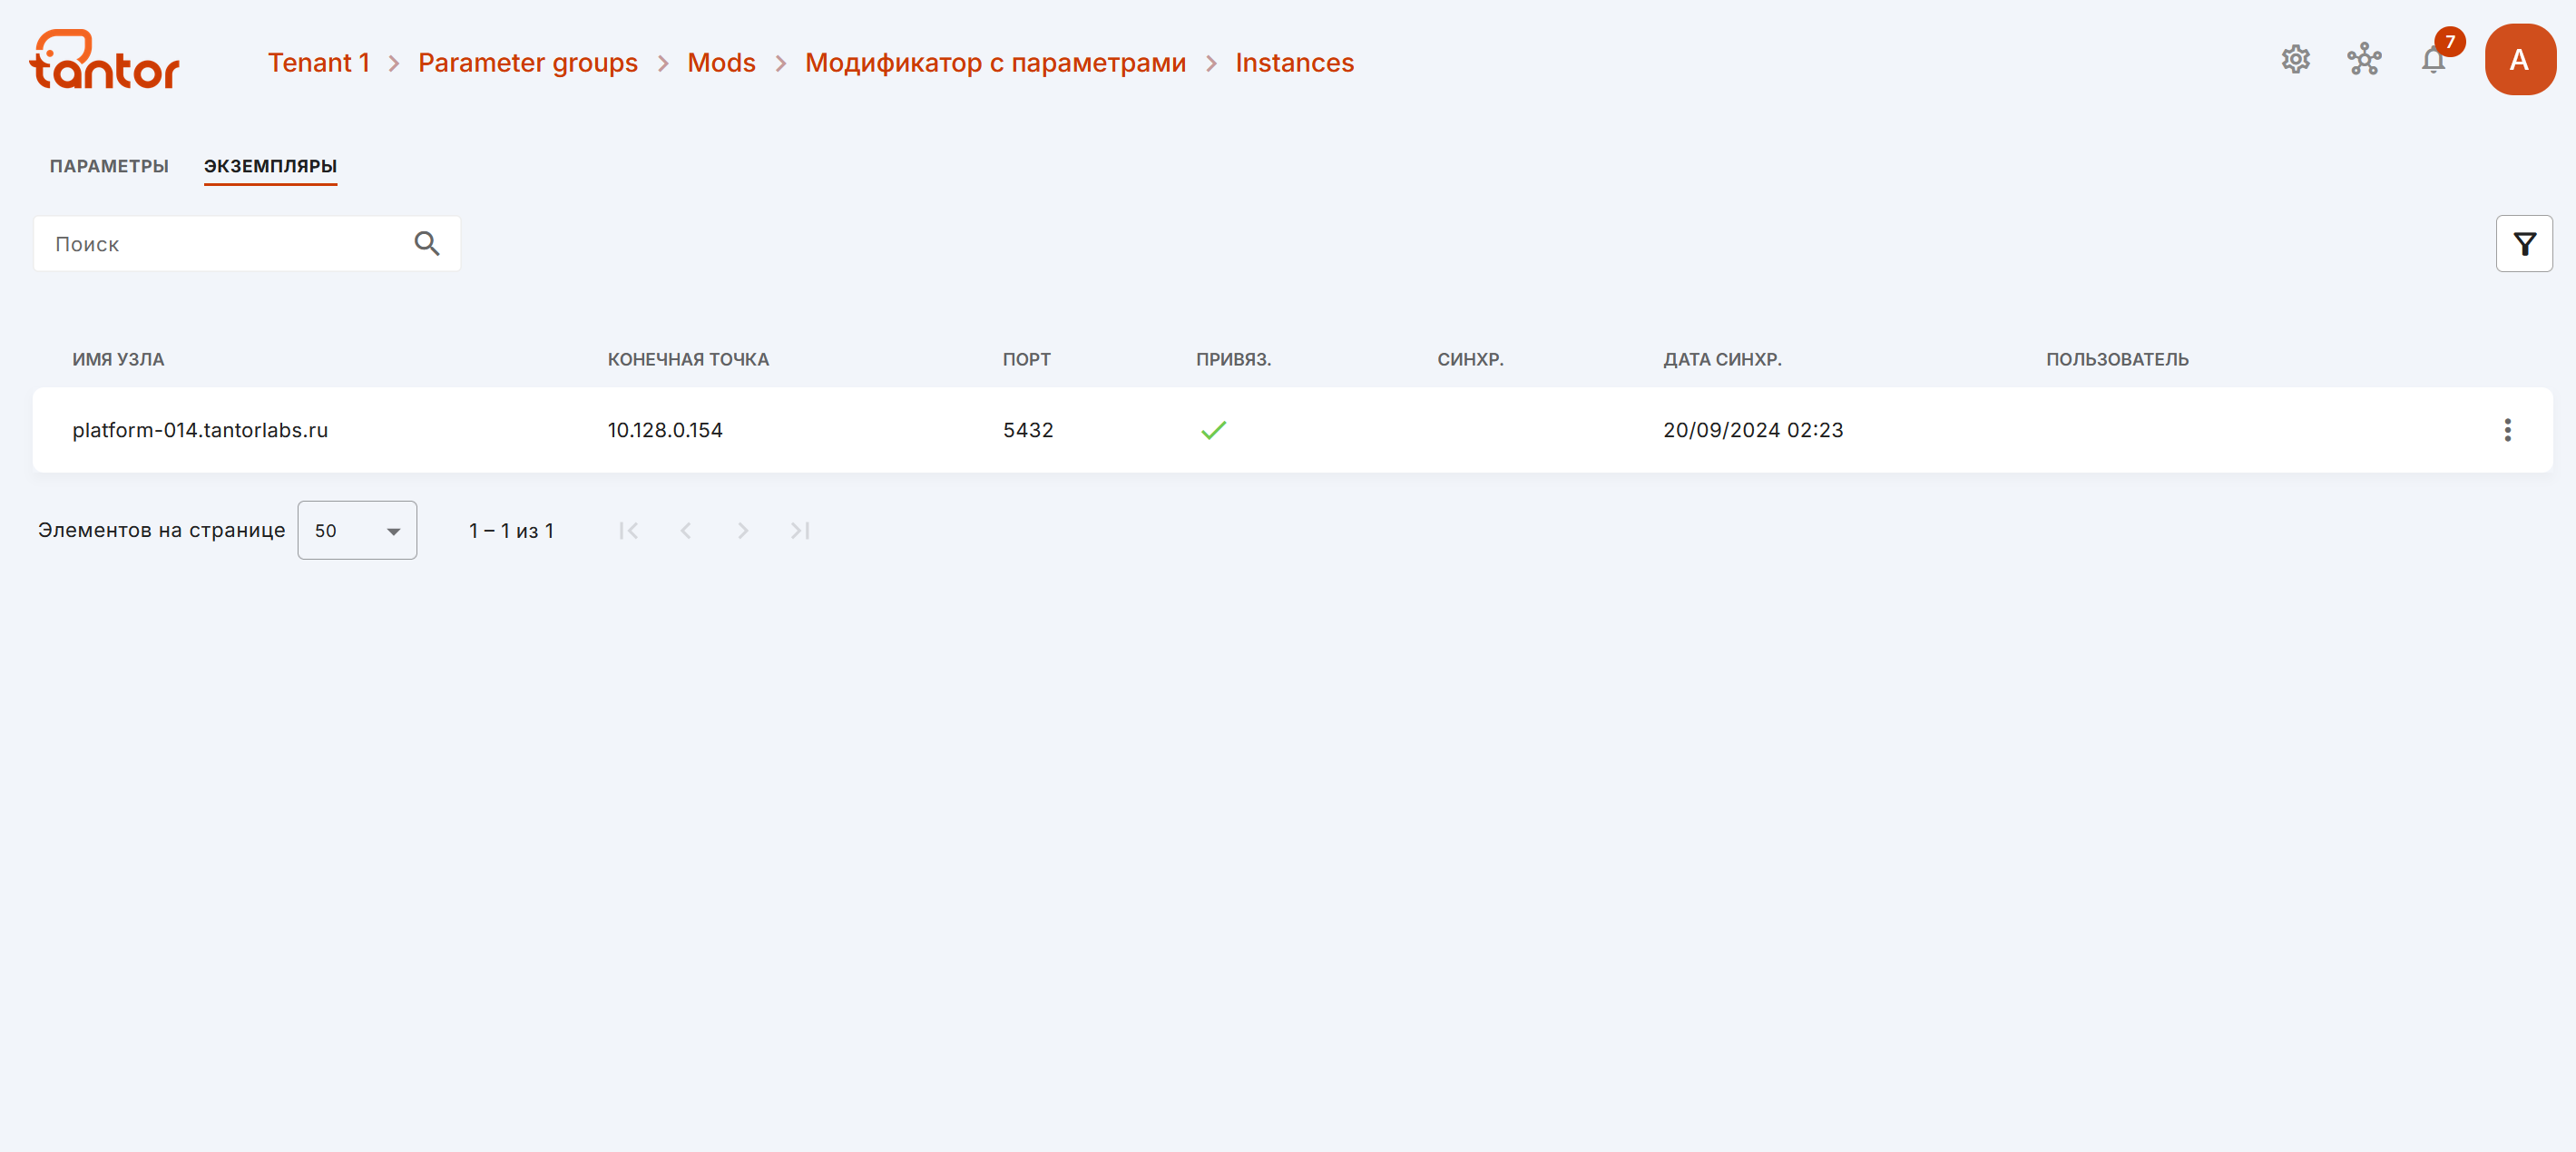Open settings gear icon
The image size is (2576, 1152).
click(2296, 59)
